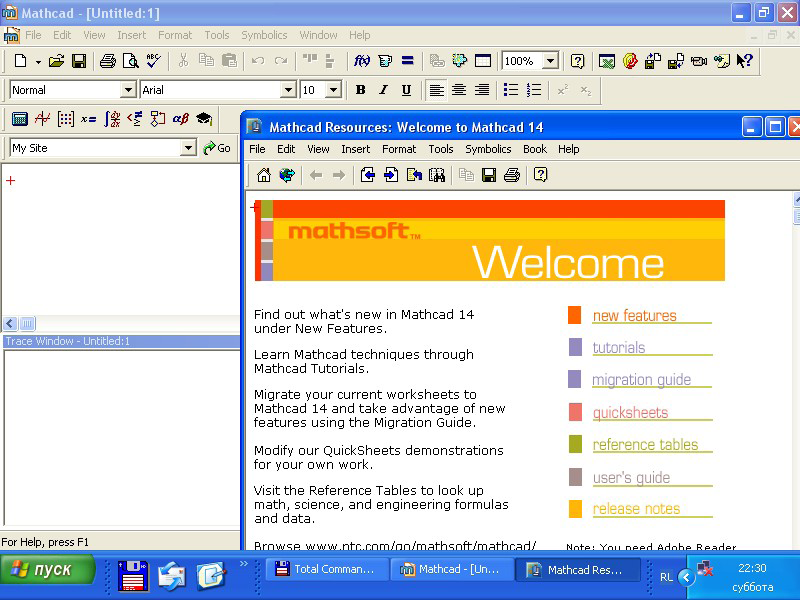Screen dimensions: 800x600
Task: Enable Align Left paragraph button
Action: [x=436, y=90]
